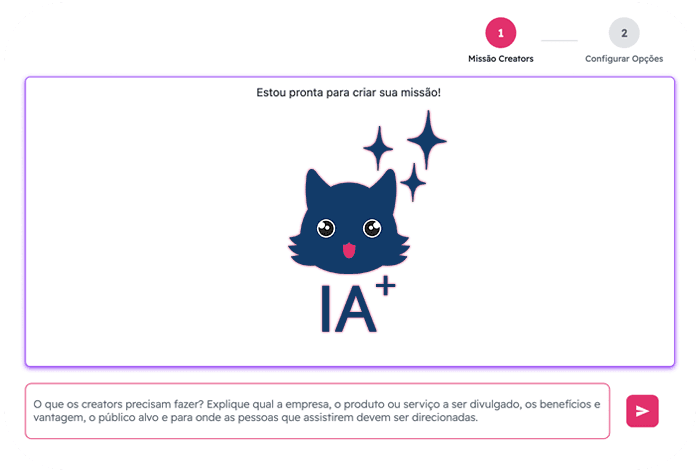Click the connector line between steps
This screenshot has width=700, height=473.
point(559,40)
